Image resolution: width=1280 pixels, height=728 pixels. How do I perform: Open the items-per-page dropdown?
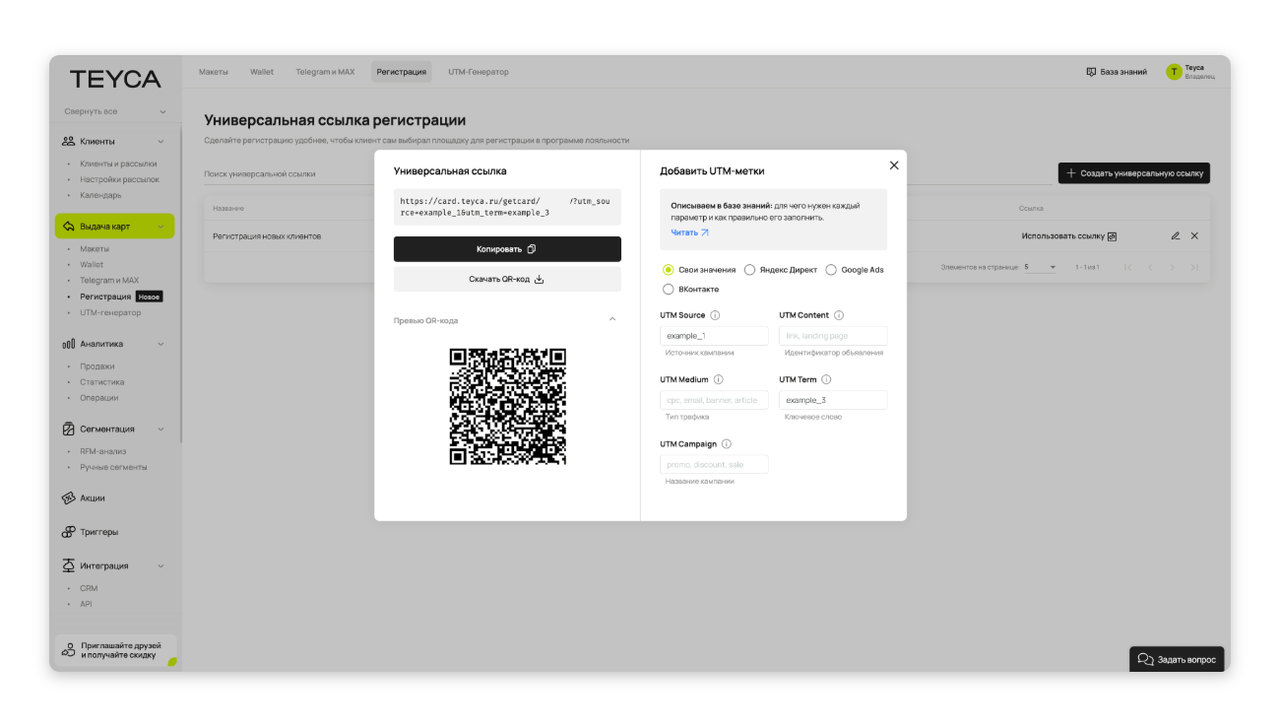(x=1040, y=267)
